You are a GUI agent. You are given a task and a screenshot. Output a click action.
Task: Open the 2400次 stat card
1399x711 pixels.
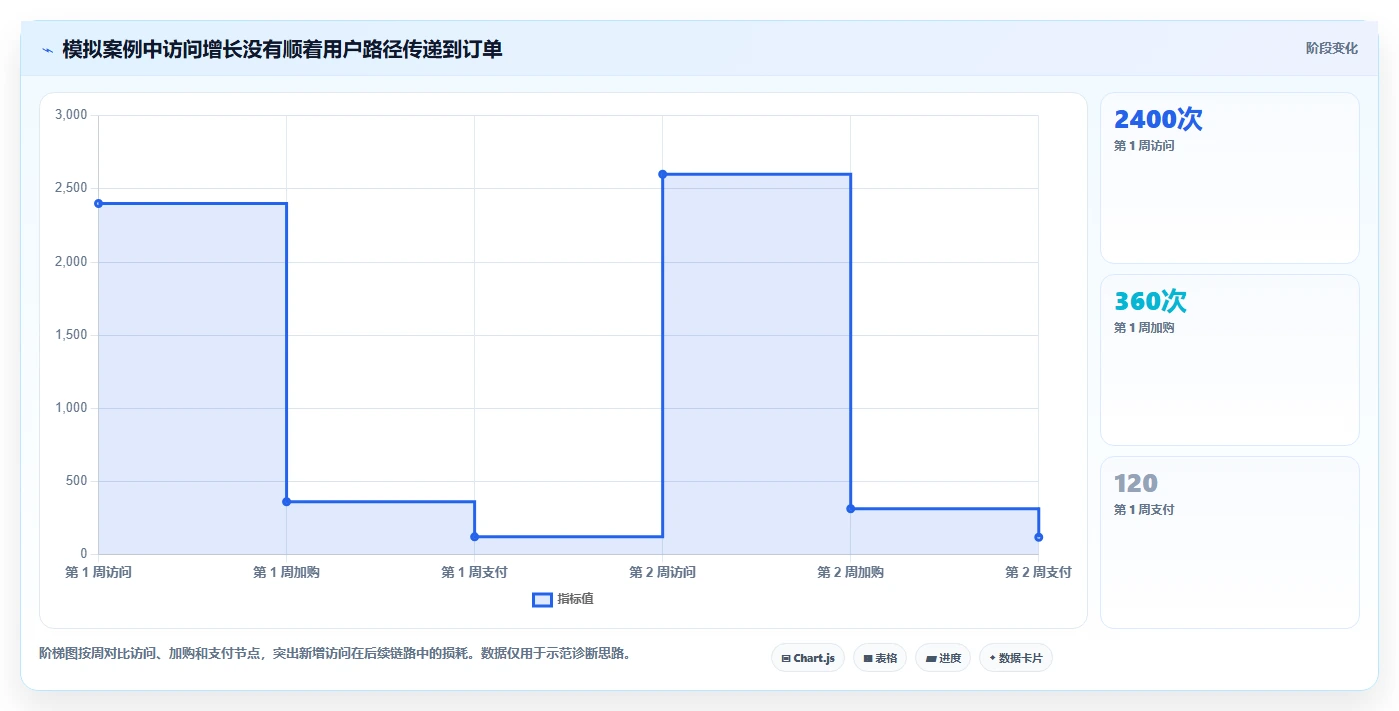1229,178
